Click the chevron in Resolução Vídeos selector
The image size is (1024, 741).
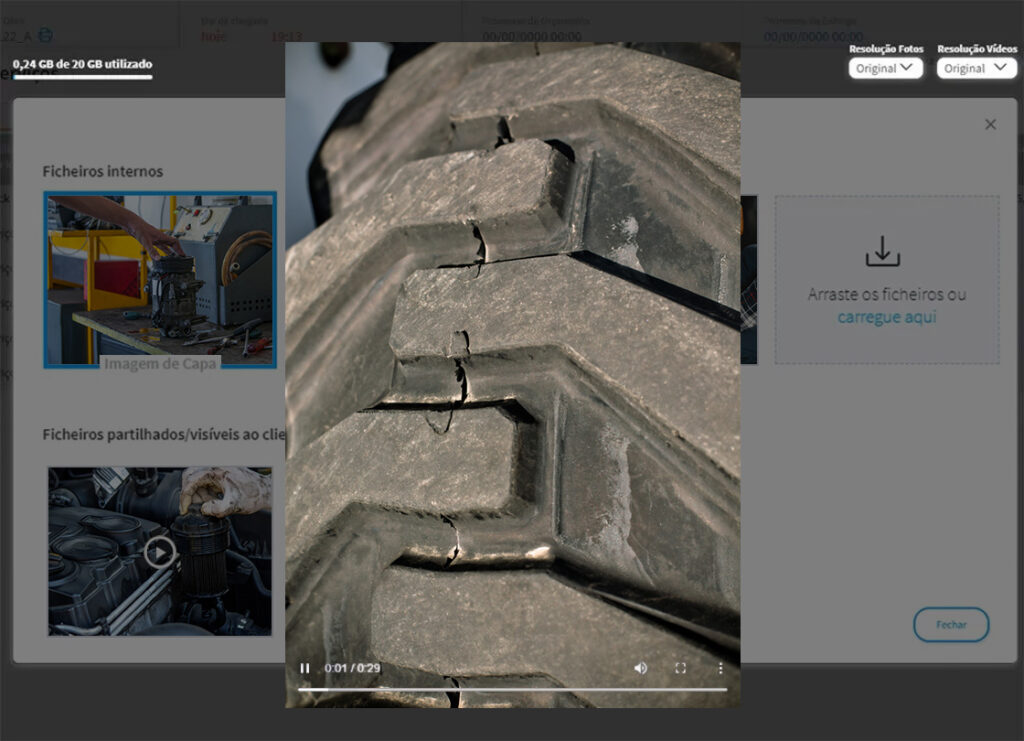[997, 68]
